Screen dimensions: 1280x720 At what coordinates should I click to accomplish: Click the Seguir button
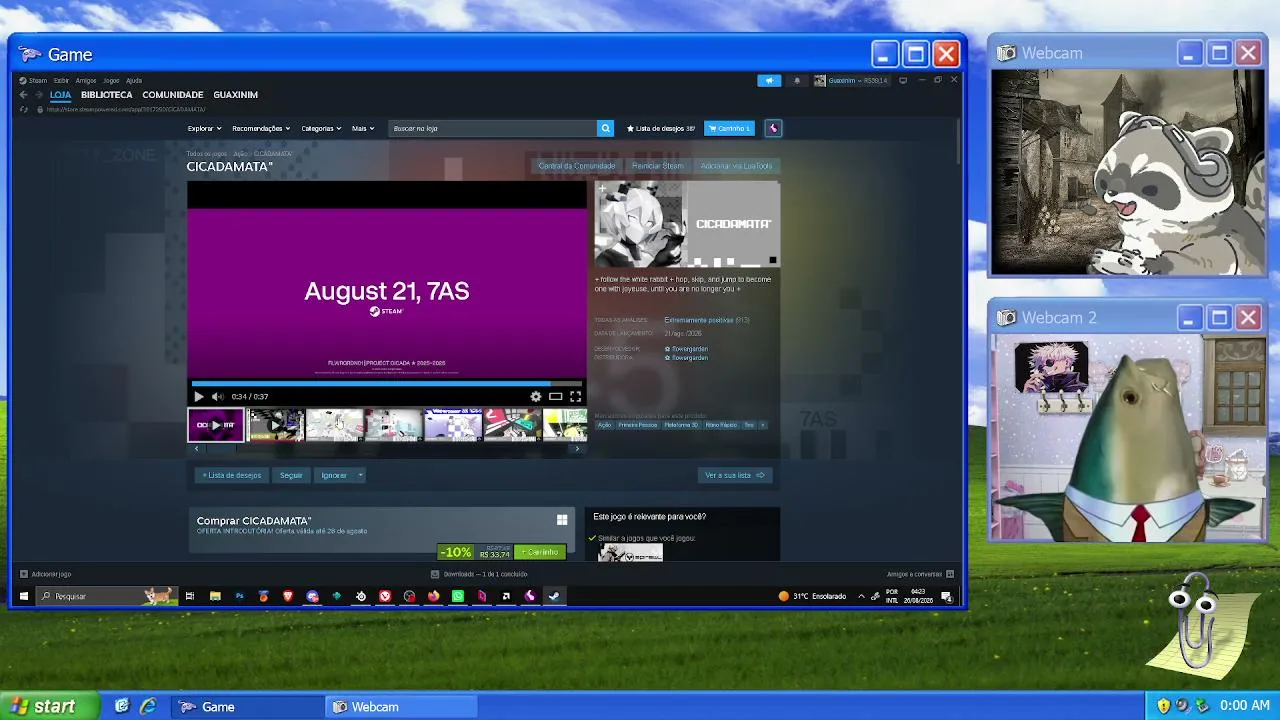click(x=291, y=475)
